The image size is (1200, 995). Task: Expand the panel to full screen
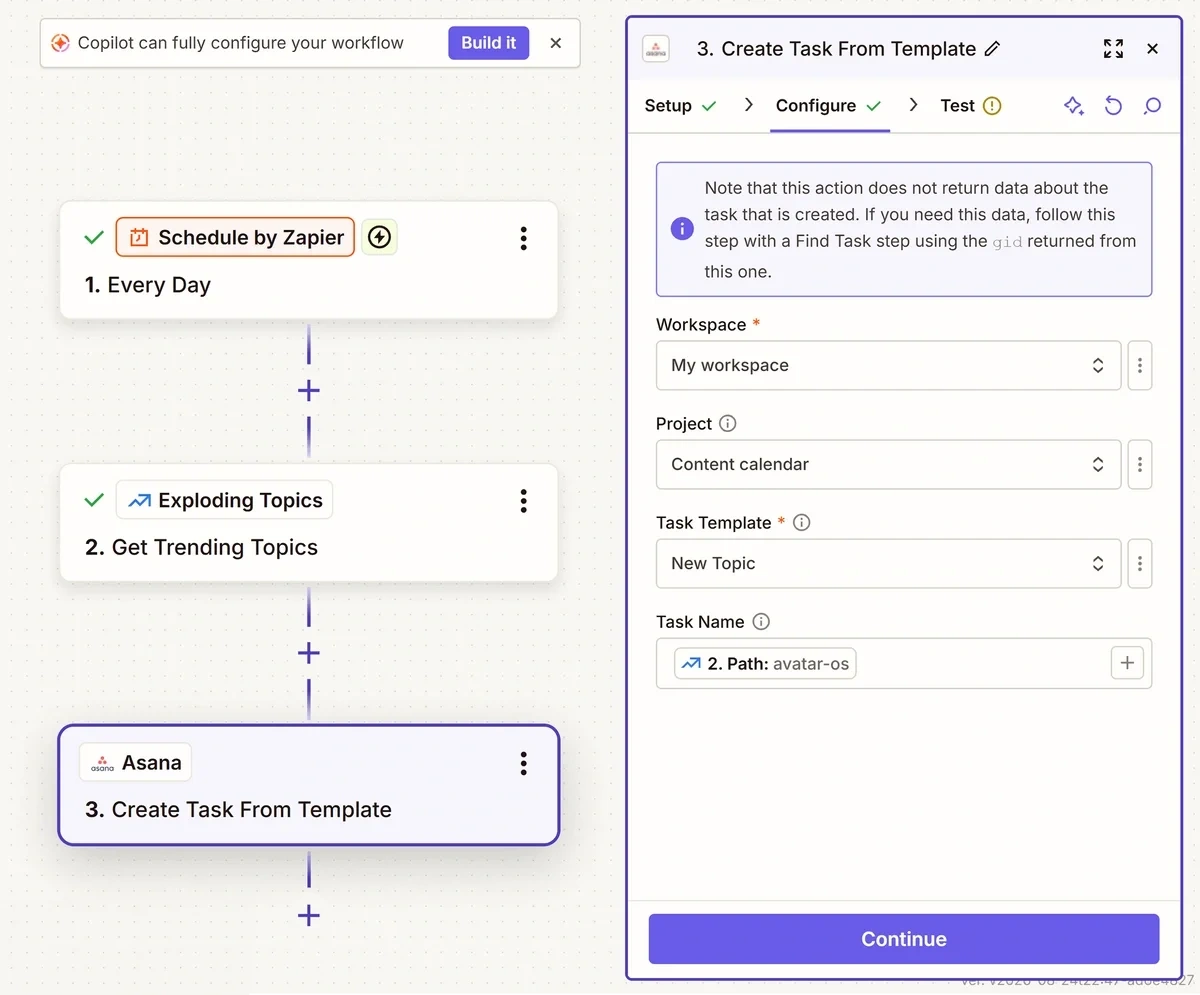(x=1113, y=49)
